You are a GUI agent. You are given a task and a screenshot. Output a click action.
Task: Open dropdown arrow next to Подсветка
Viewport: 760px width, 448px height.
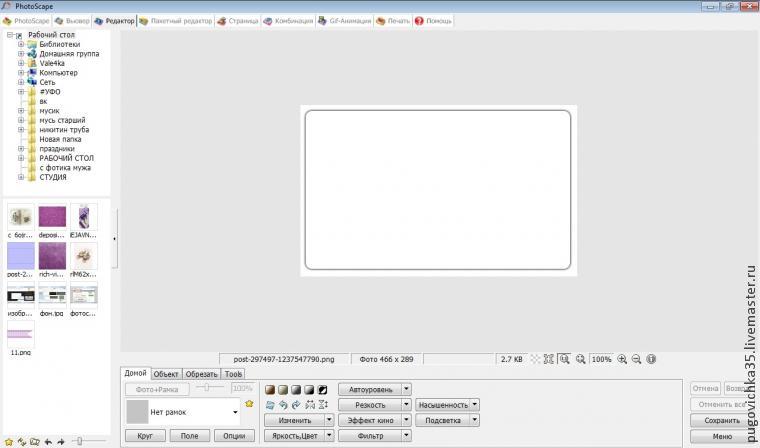click(x=475, y=420)
